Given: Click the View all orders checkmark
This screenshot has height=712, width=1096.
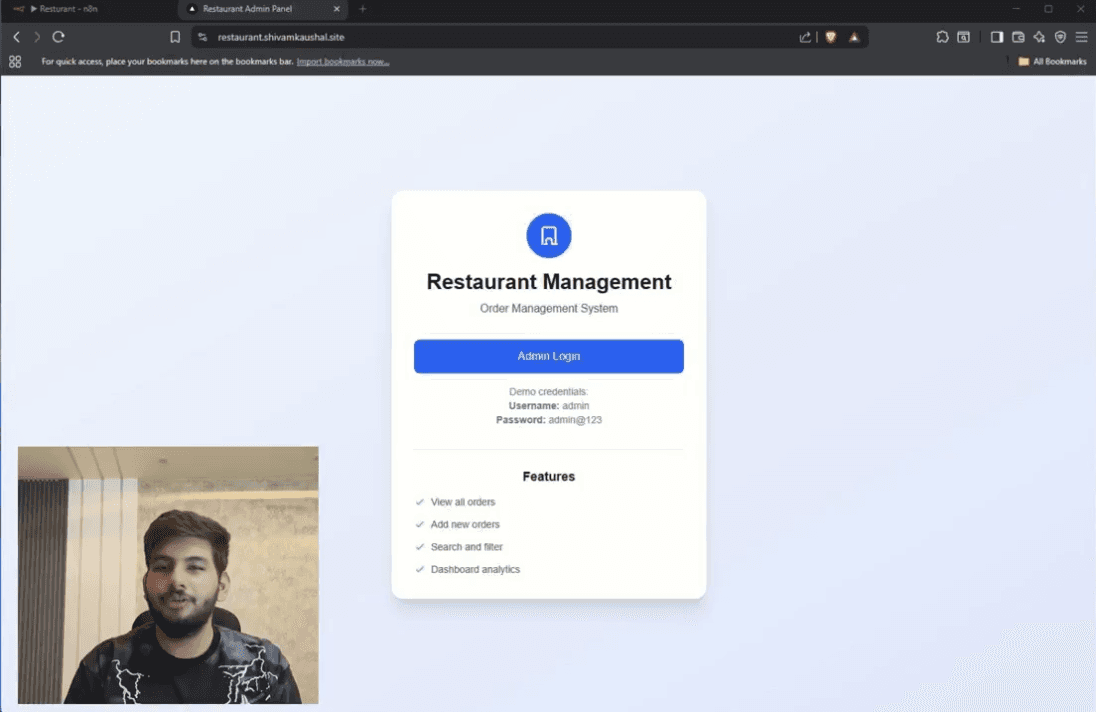Looking at the screenshot, I should pos(419,502).
